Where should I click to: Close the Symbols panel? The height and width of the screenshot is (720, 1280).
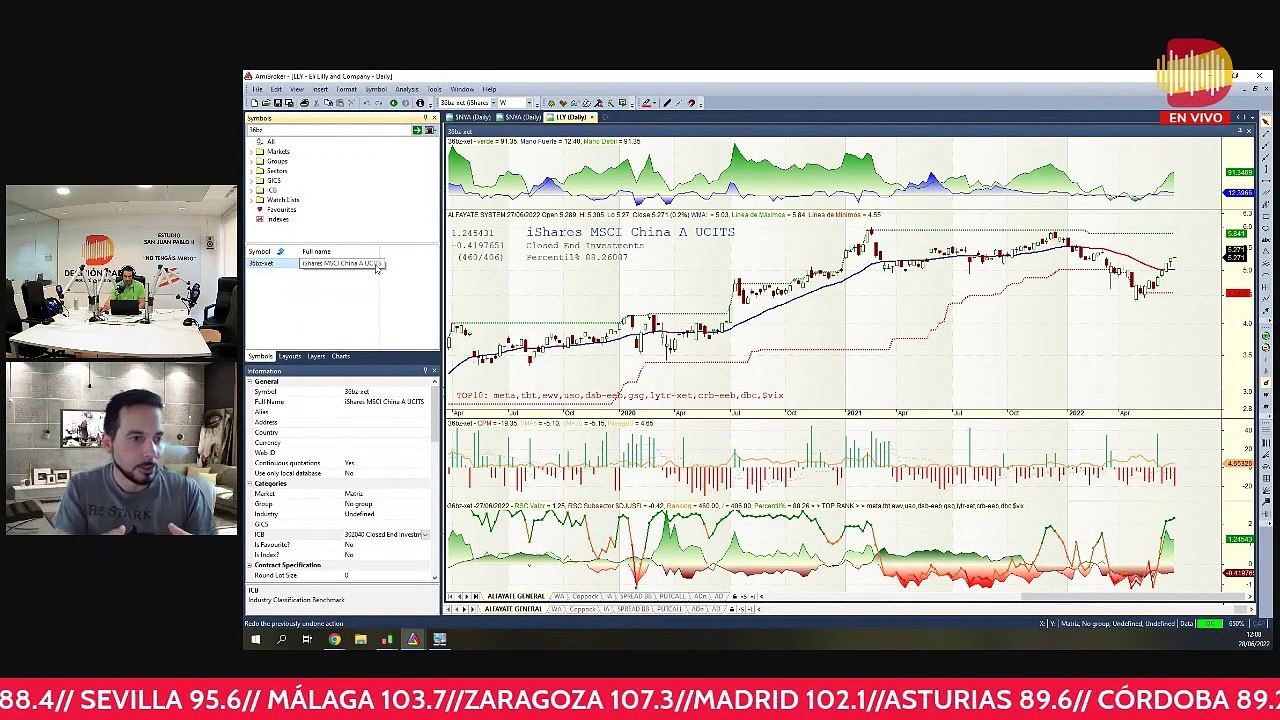(434, 118)
